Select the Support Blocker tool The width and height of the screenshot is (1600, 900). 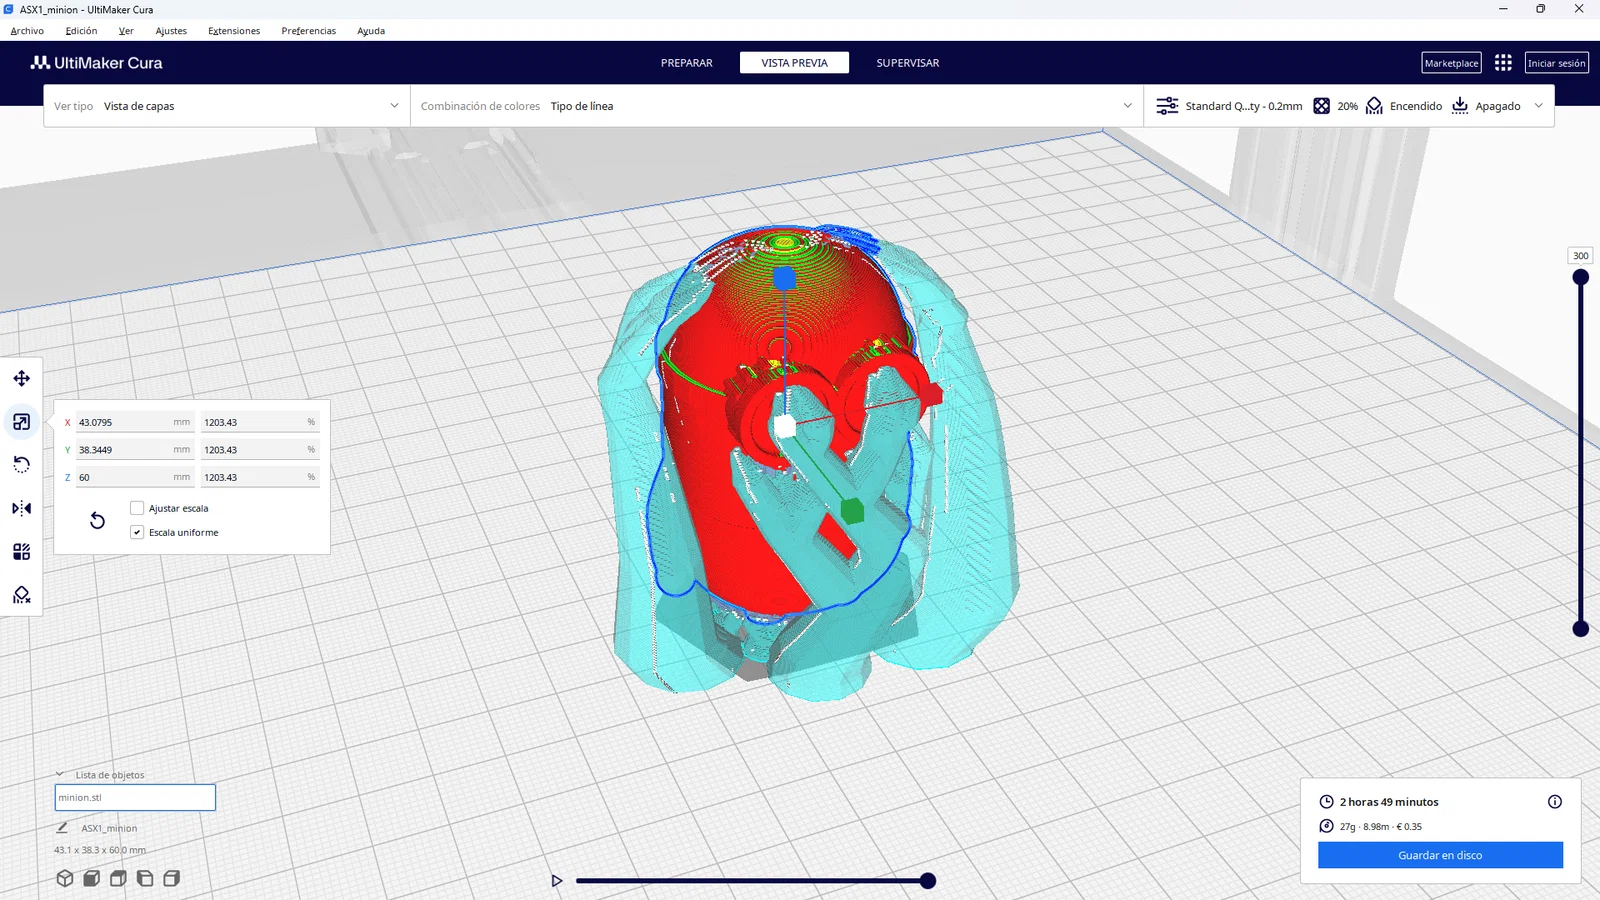pyautogui.click(x=21, y=595)
